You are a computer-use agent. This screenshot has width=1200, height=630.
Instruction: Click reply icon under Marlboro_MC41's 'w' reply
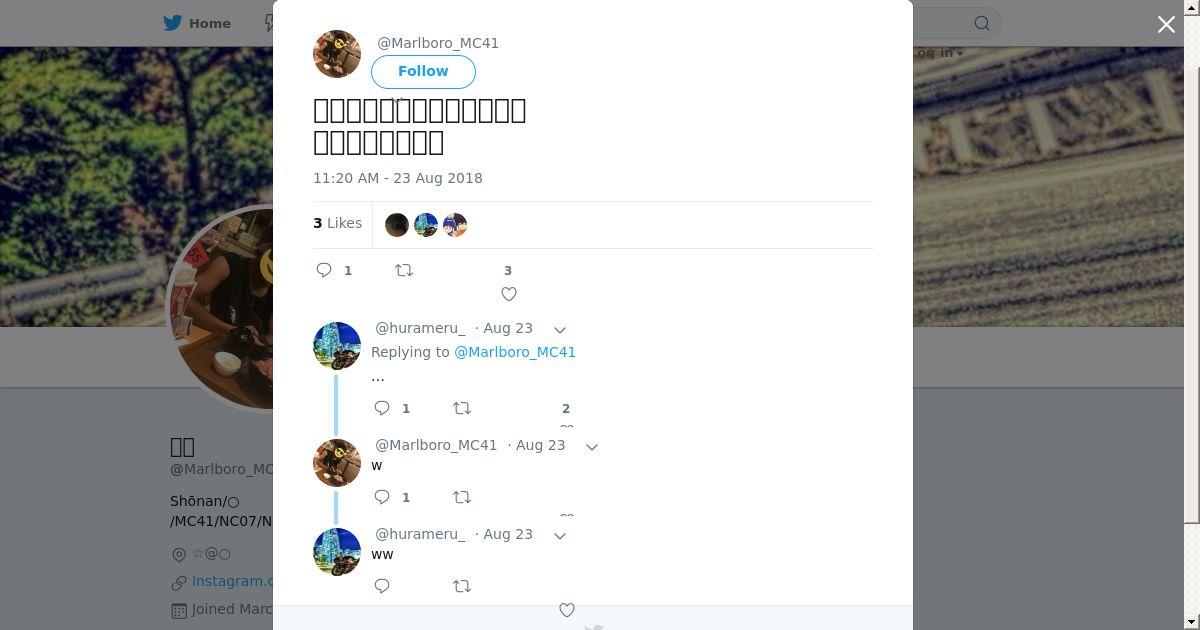coord(382,497)
